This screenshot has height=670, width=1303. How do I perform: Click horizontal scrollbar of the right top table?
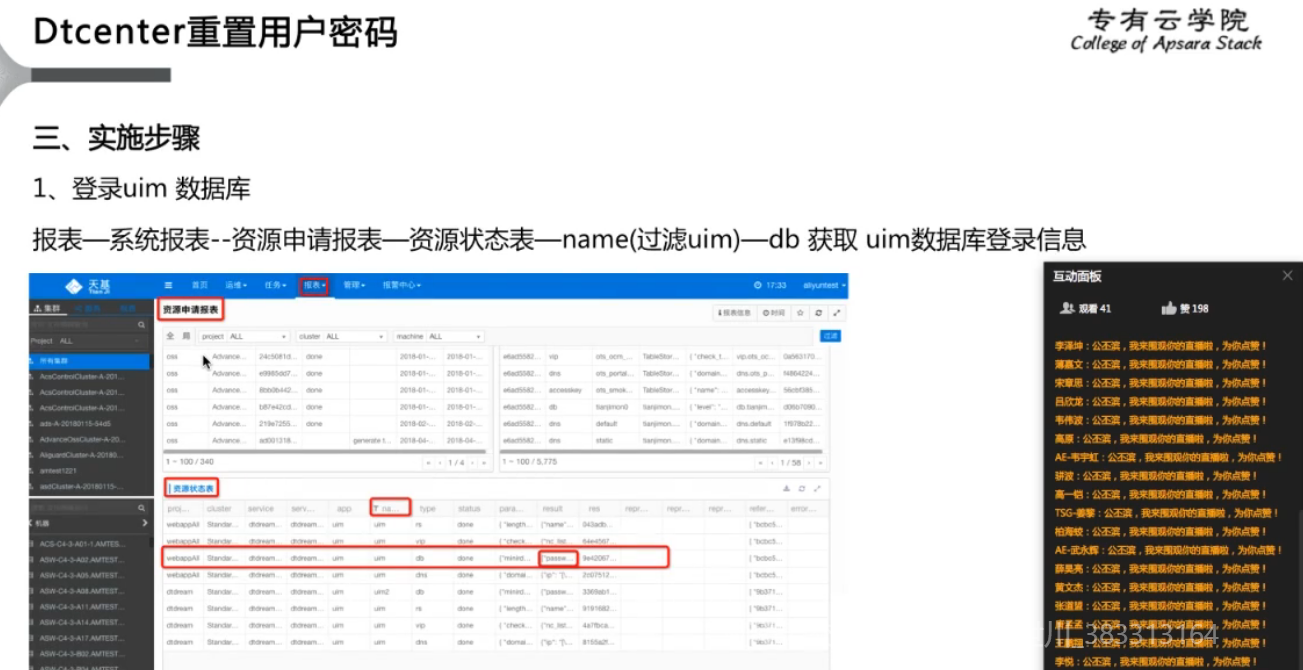coord(661,449)
